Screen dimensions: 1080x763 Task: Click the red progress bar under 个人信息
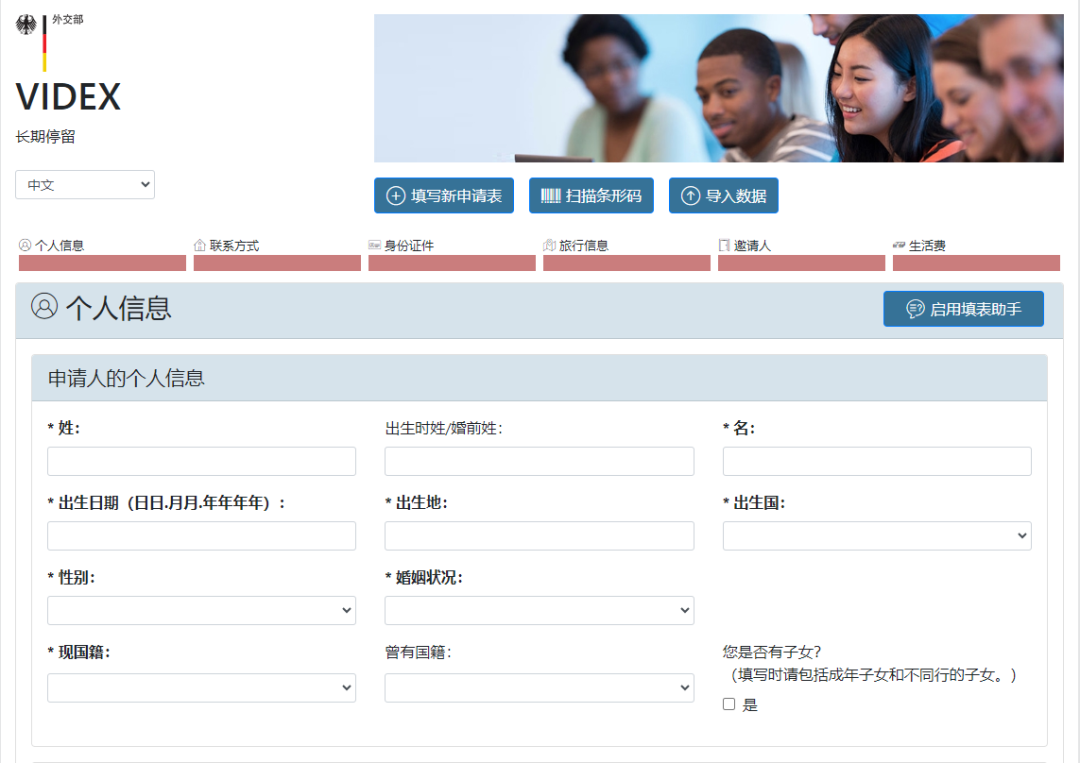click(102, 263)
